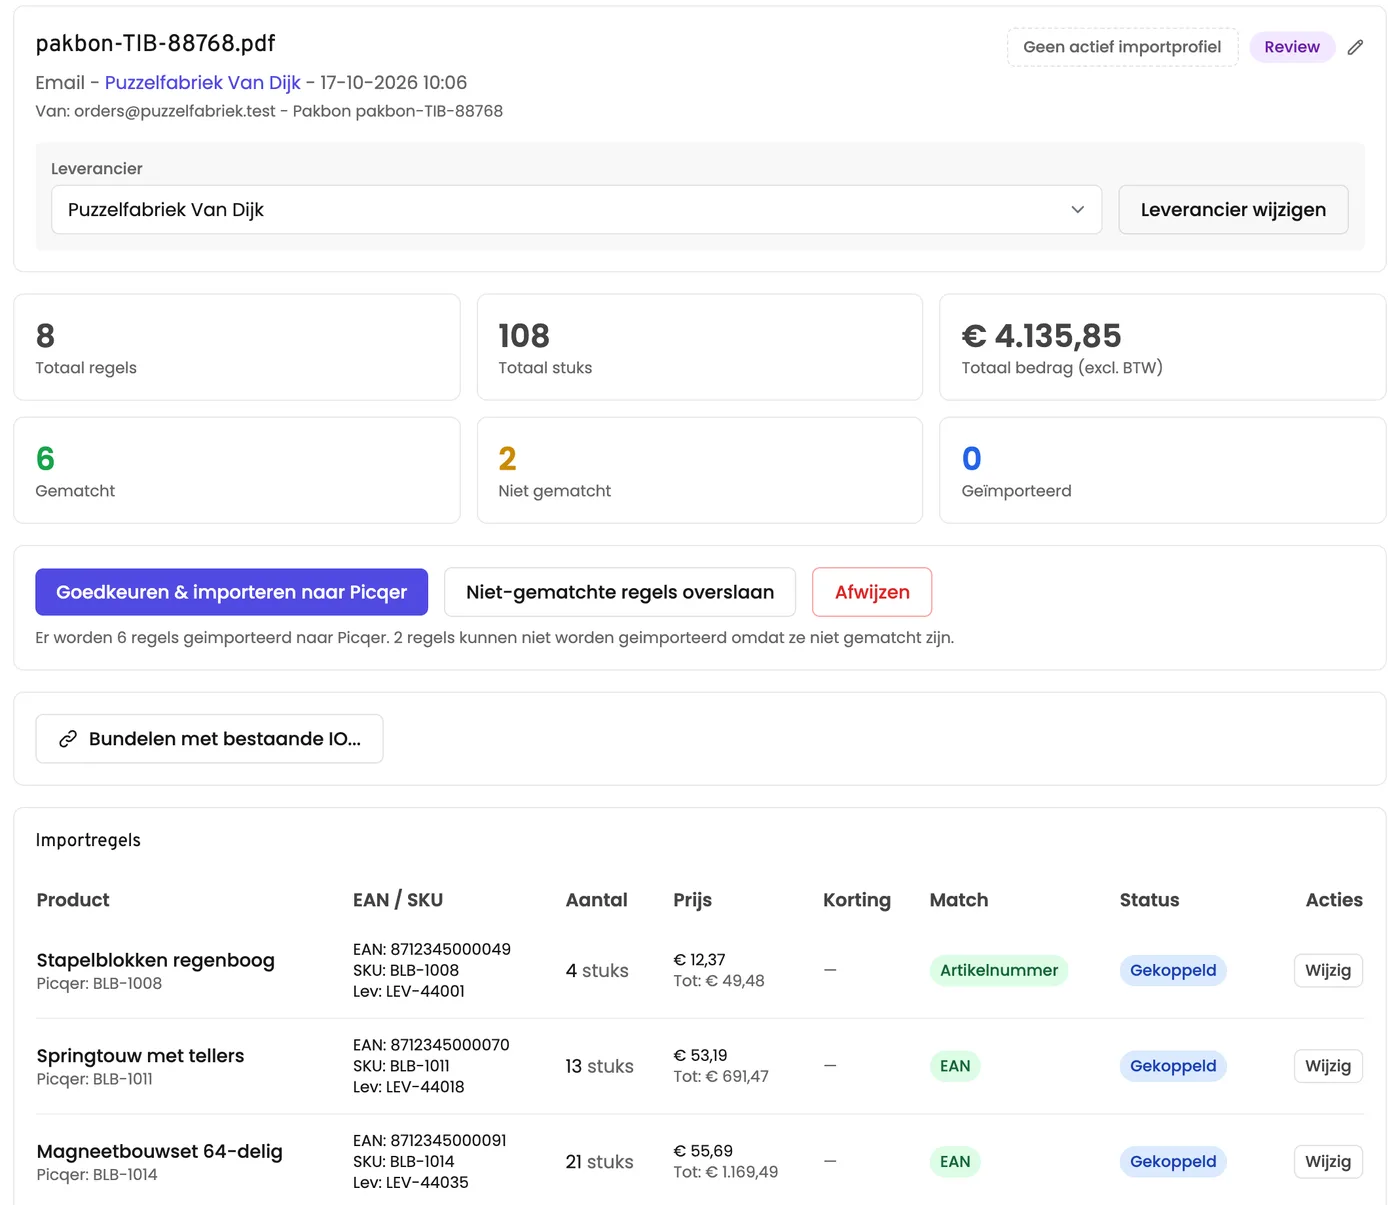Click Picqer: BLB-1008 text
Image resolution: width=1400 pixels, height=1205 pixels.
click(x=99, y=984)
